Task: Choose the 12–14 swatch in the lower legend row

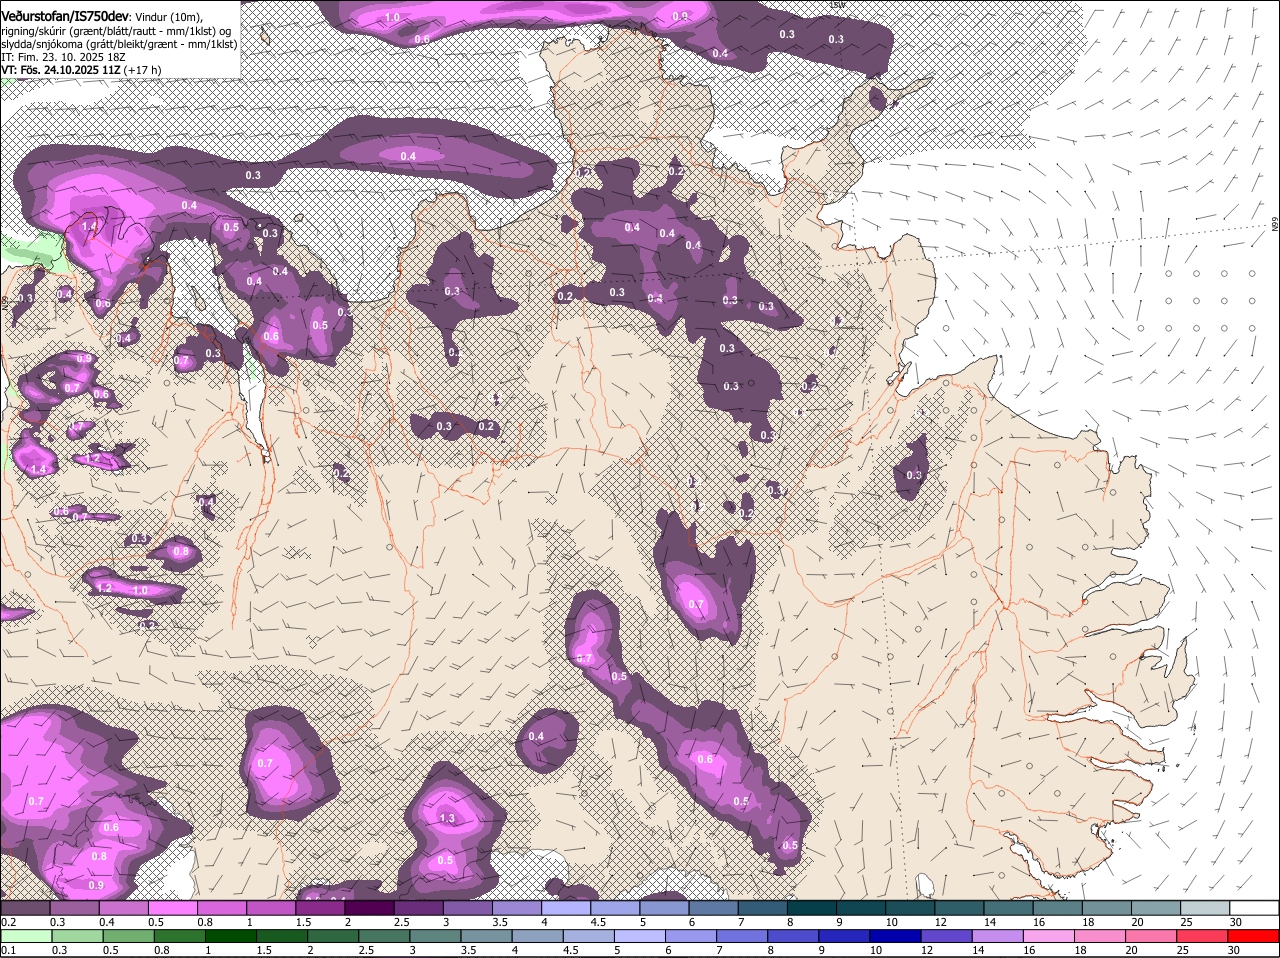Action: pyautogui.click(x=947, y=937)
